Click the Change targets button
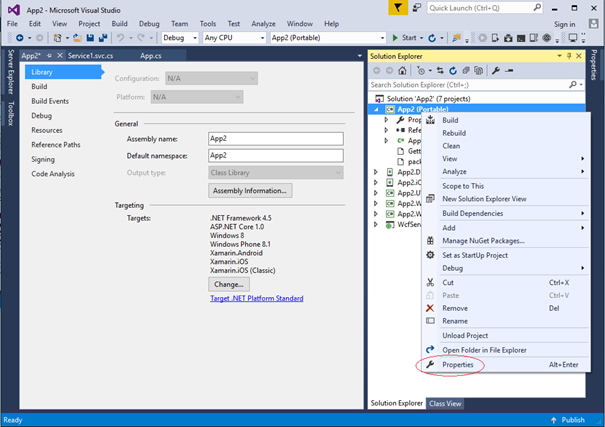Screen dimensions: 605x427 click(229, 284)
